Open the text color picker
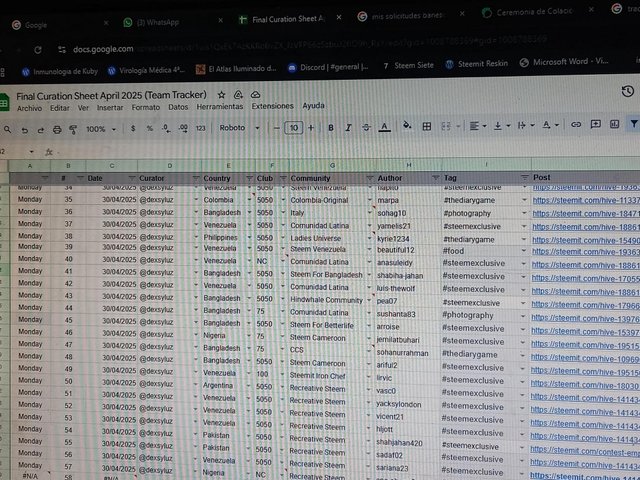Image resolution: width=640 pixels, height=480 pixels. [384, 127]
